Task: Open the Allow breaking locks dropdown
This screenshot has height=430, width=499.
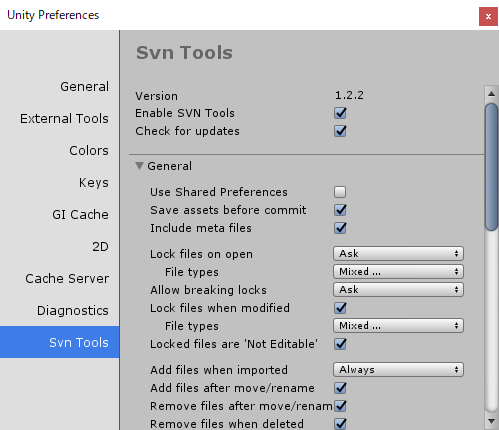Action: (398, 290)
